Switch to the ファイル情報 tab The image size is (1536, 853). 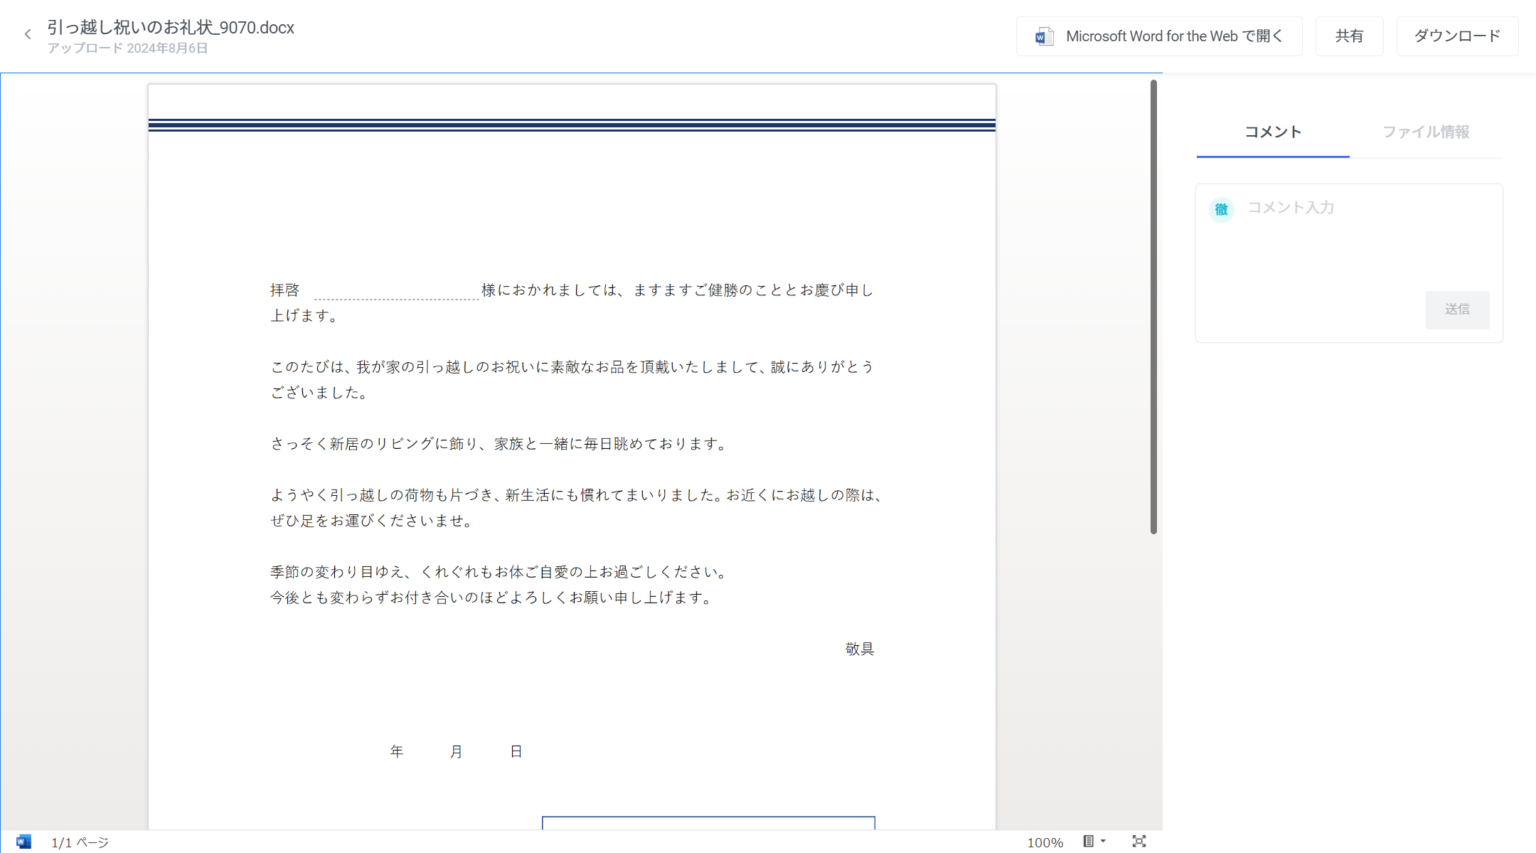click(x=1425, y=132)
